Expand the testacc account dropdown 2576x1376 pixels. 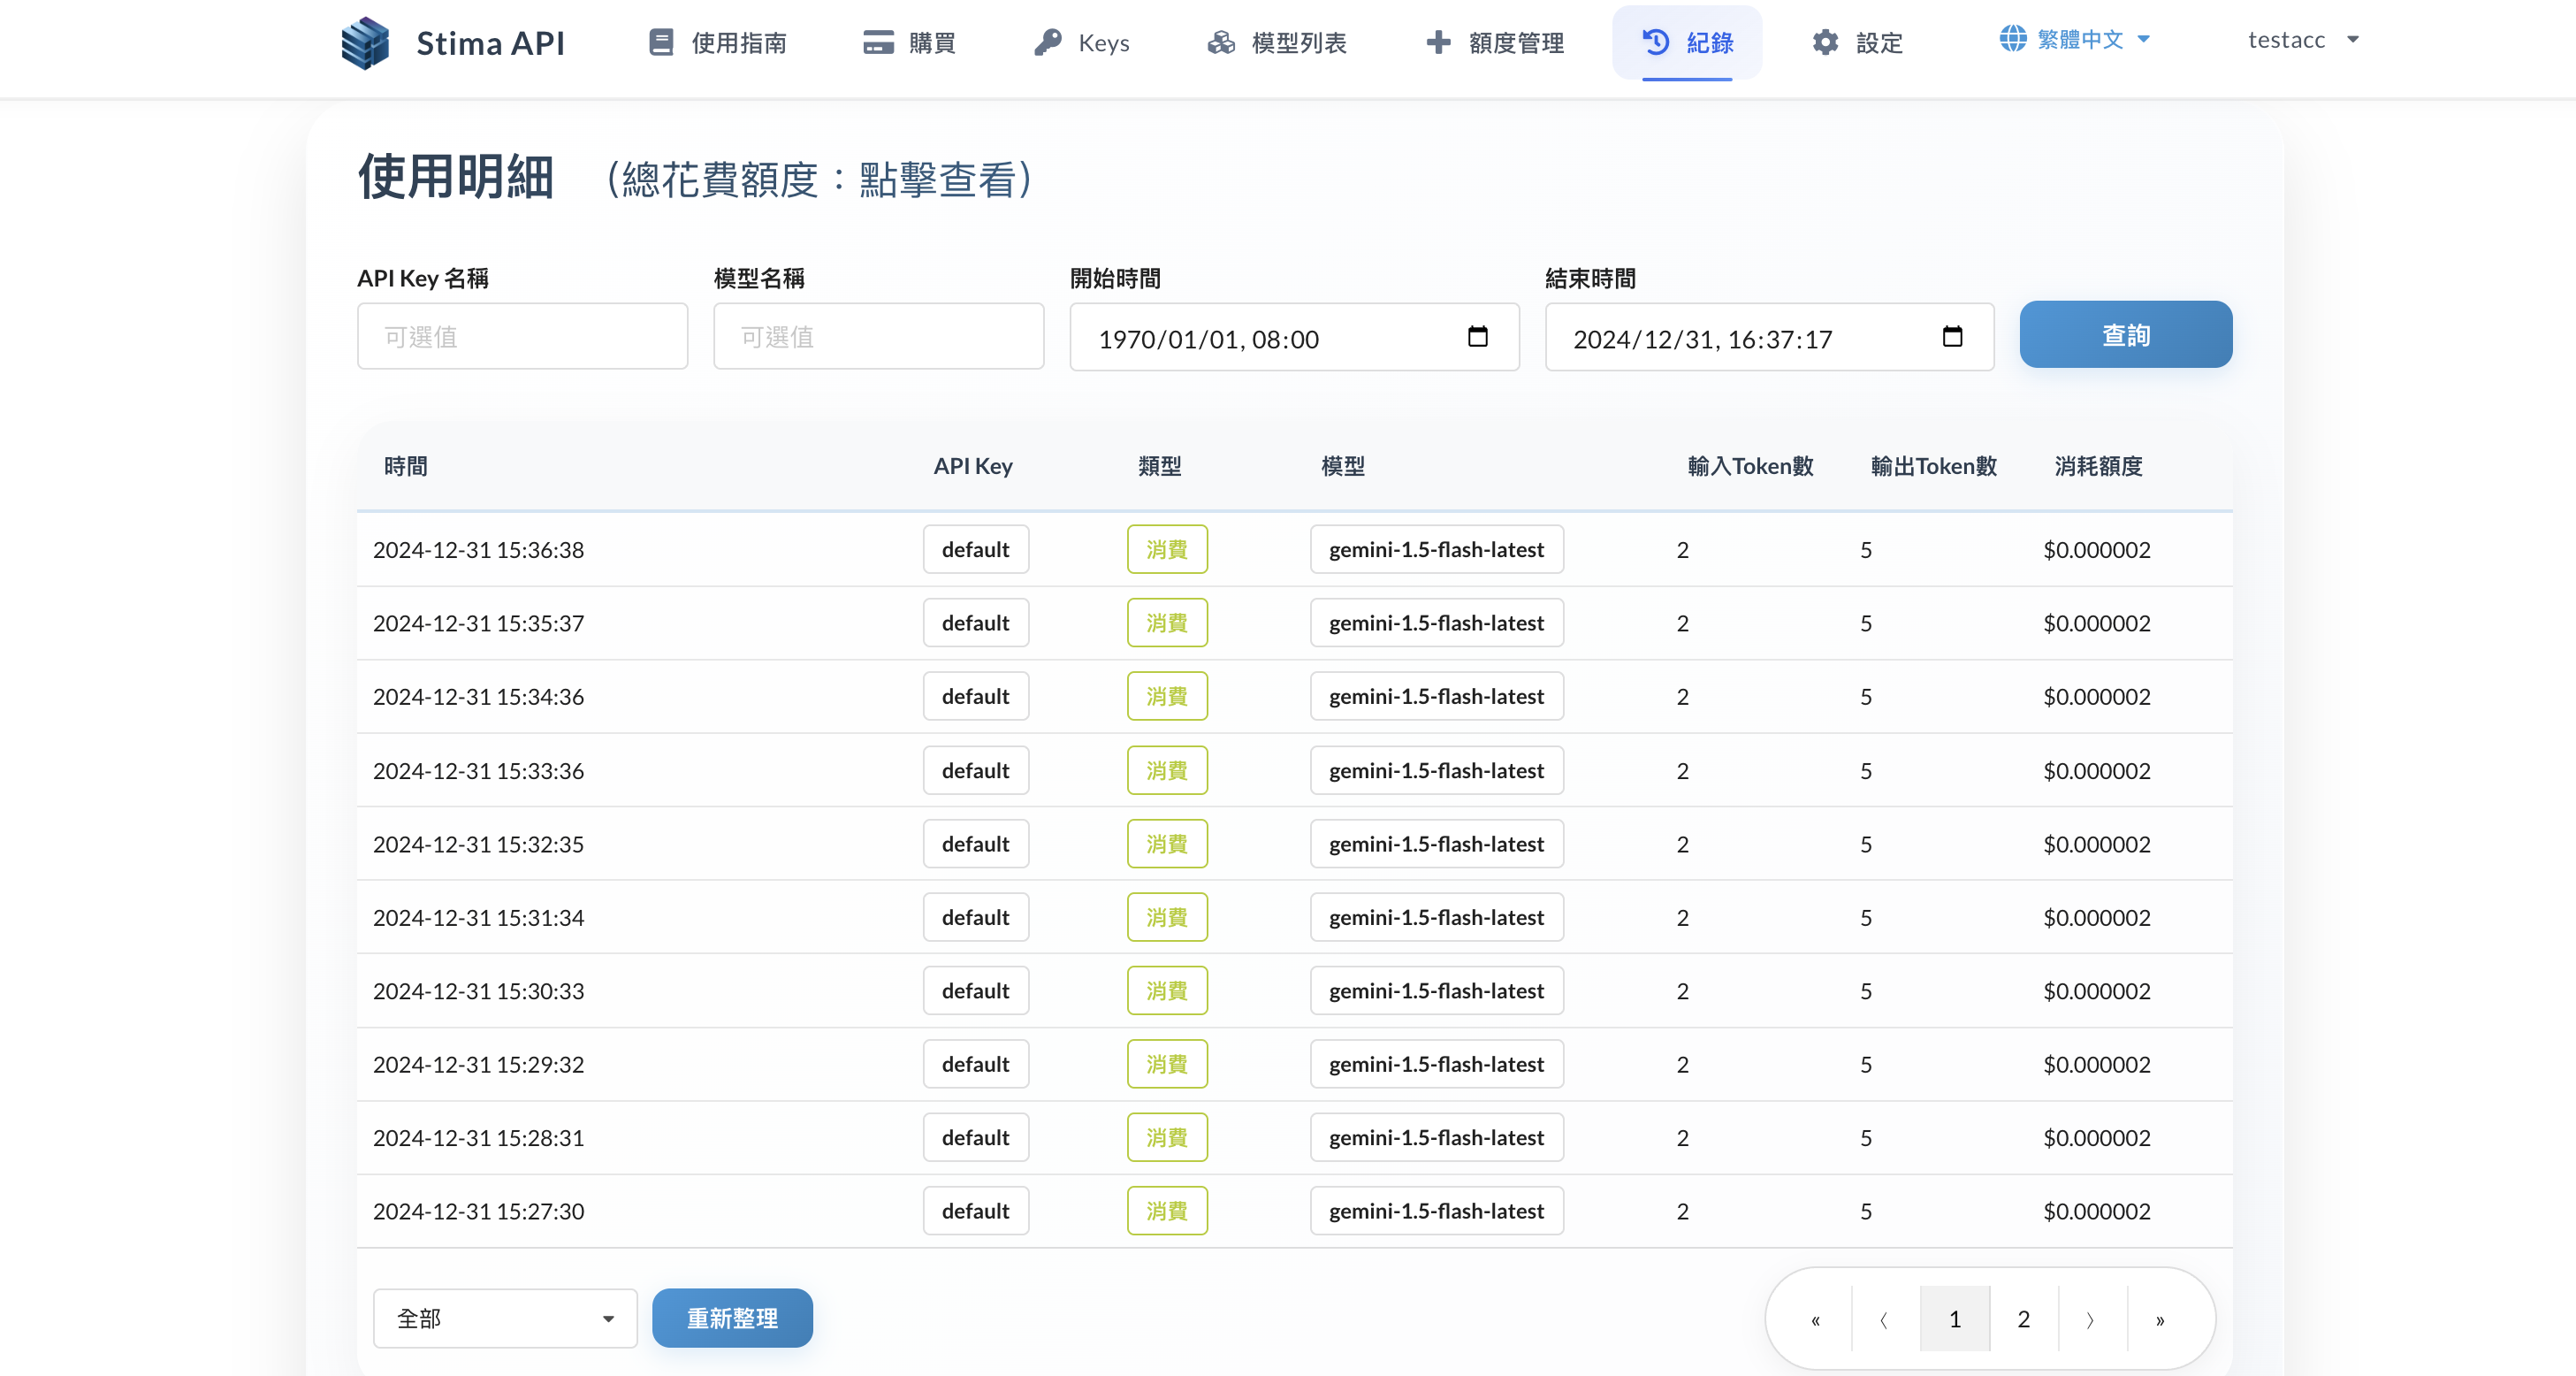pyautogui.click(x=2304, y=40)
